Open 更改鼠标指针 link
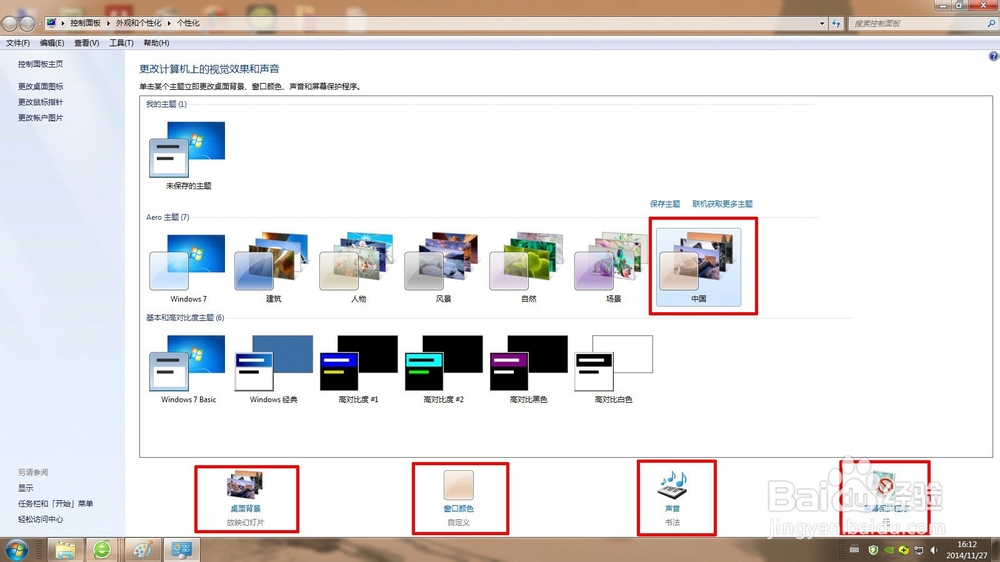 (40, 102)
